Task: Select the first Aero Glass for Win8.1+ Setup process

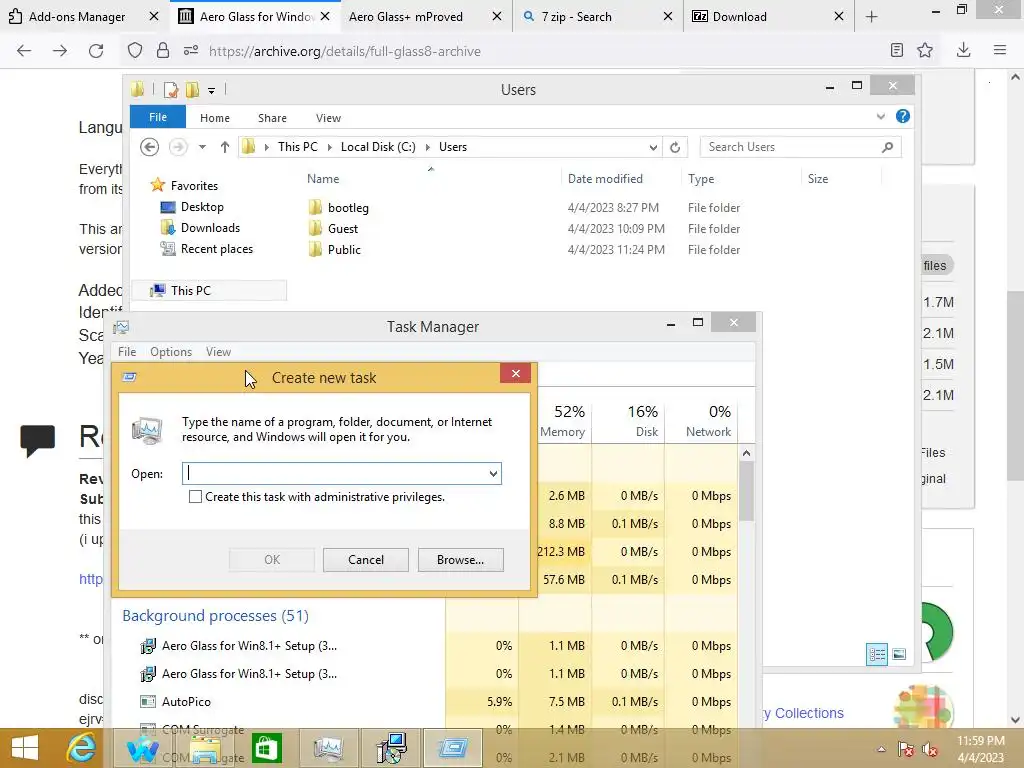Action: click(249, 645)
